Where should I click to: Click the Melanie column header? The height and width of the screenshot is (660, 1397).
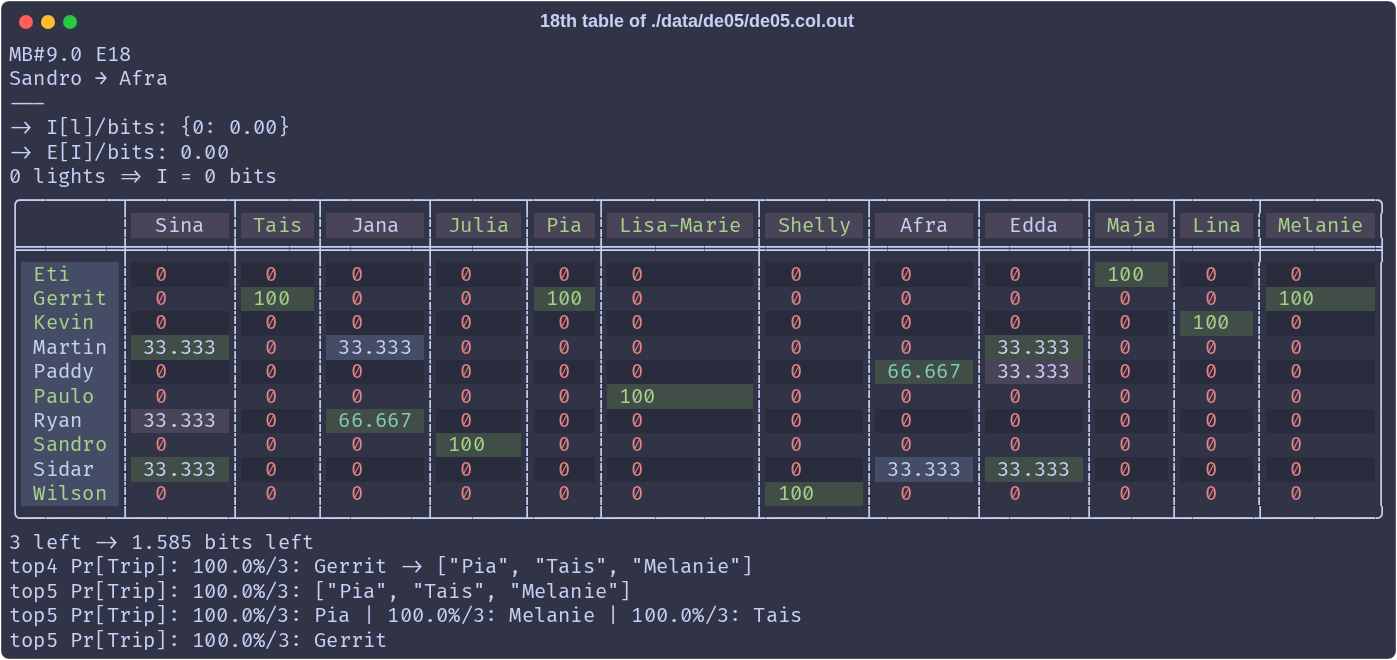pos(1320,225)
